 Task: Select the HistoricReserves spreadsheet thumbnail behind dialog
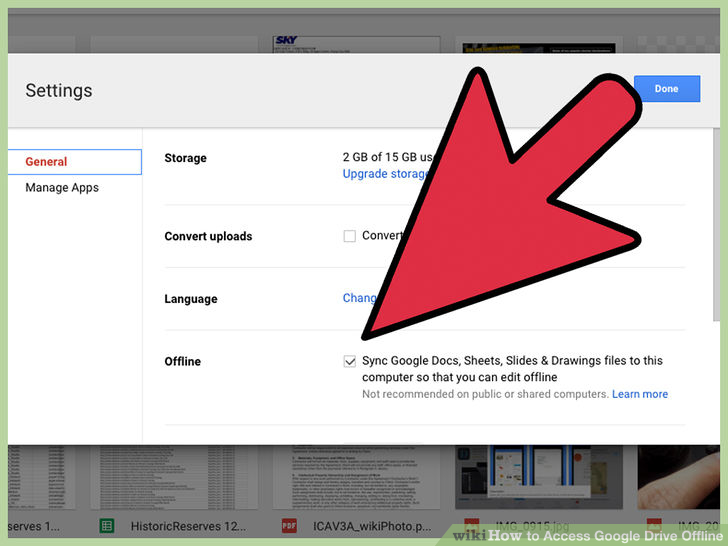point(174,477)
